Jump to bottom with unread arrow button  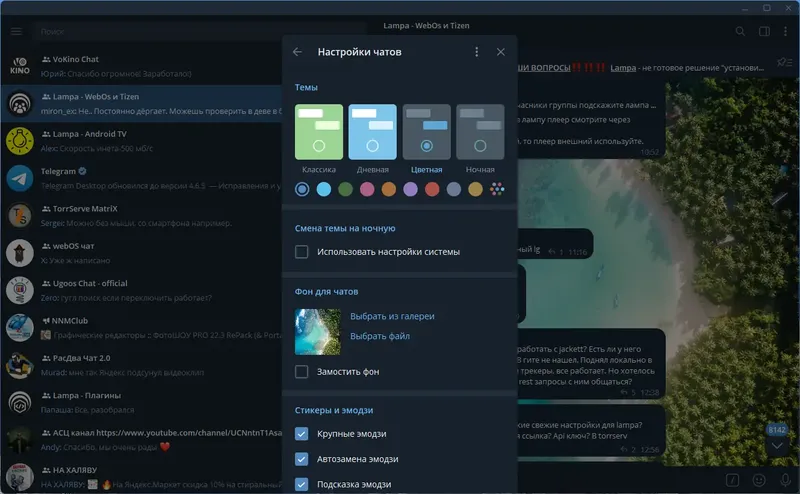[x=777, y=445]
